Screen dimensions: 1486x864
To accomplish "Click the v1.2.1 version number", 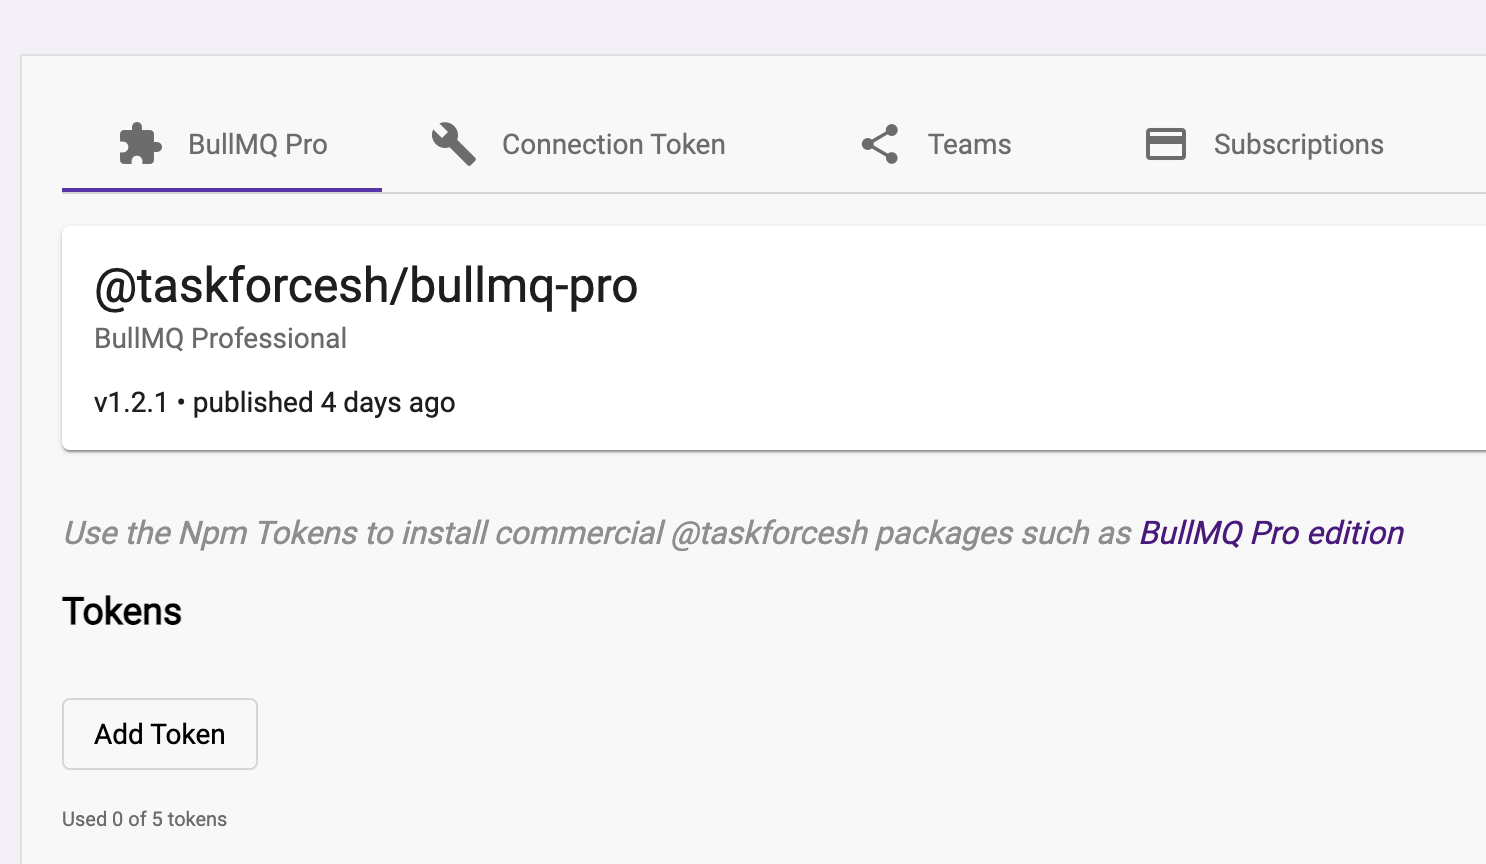I will pyautogui.click(x=131, y=403).
